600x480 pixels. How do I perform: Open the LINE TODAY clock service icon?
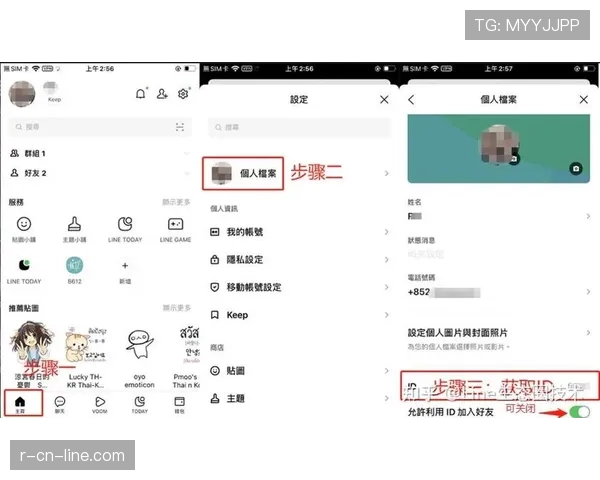125,224
